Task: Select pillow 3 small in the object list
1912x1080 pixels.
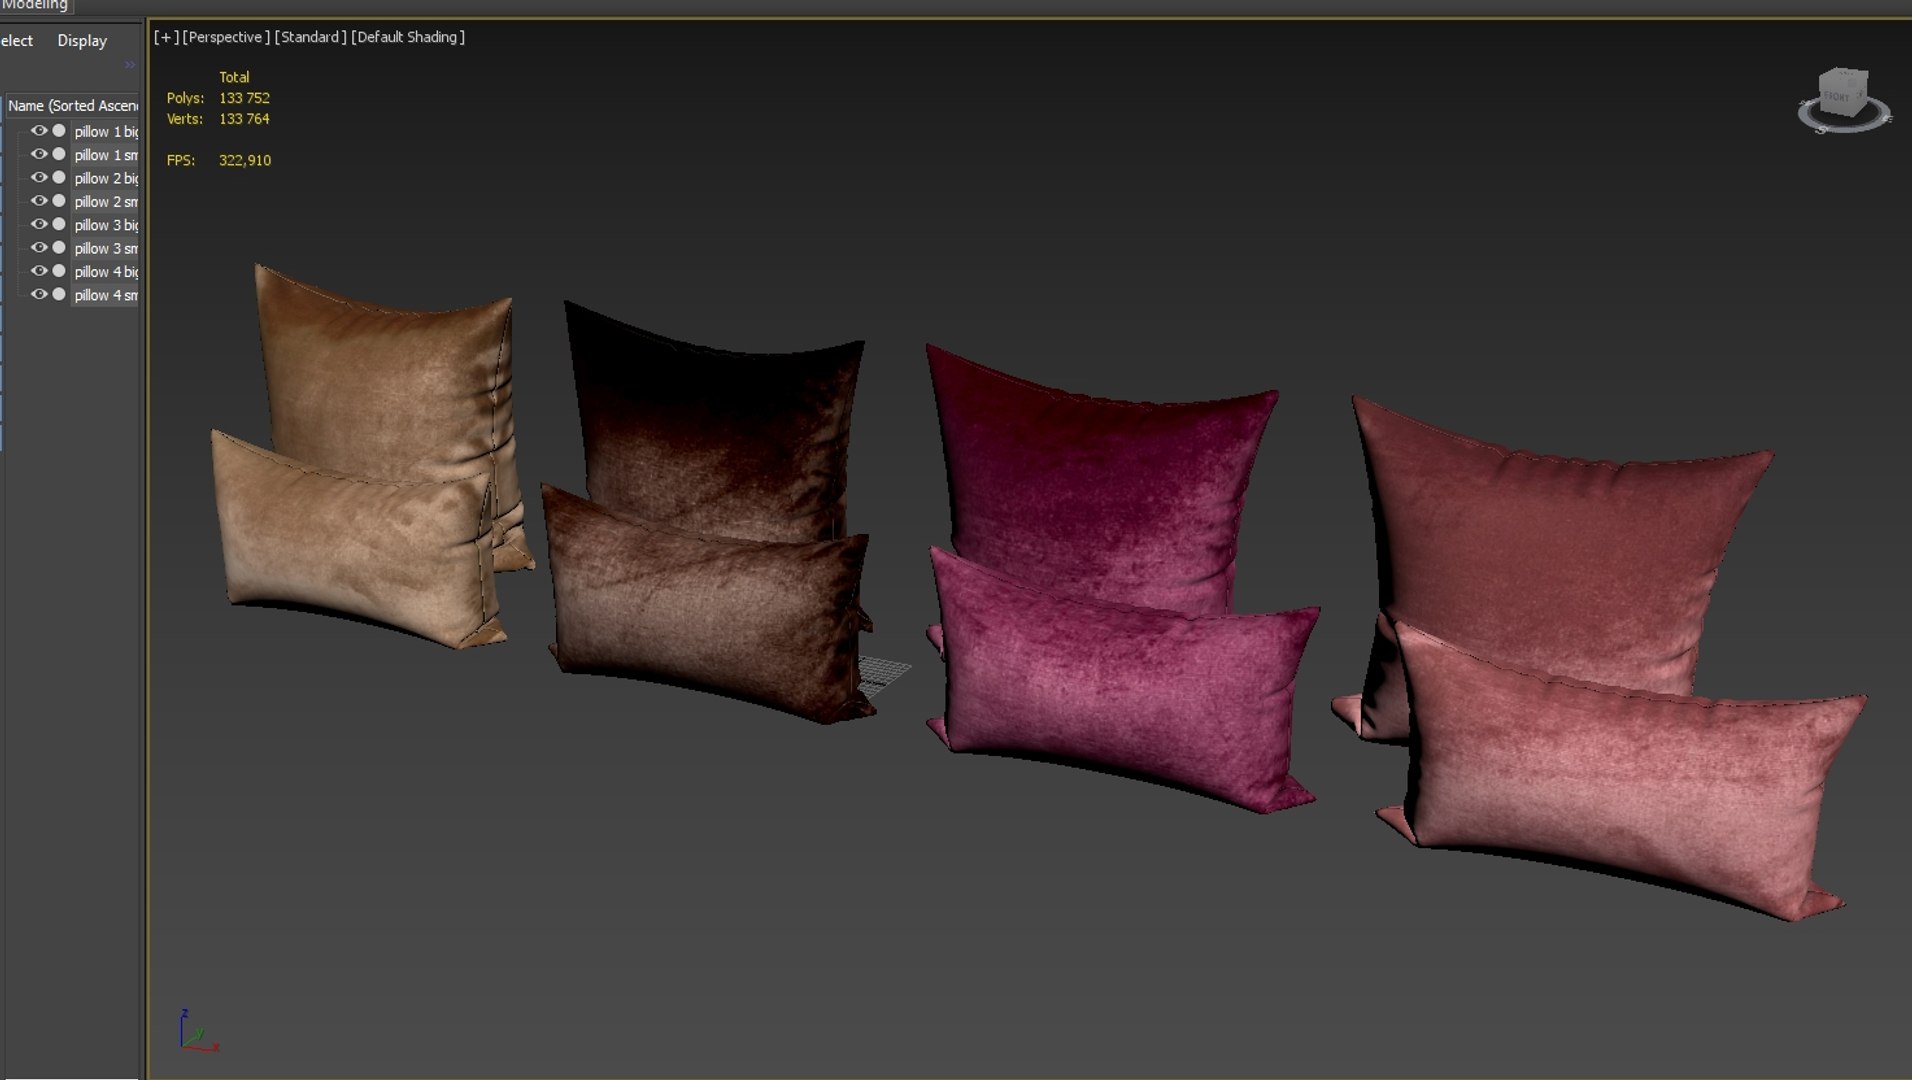Action: [x=106, y=248]
